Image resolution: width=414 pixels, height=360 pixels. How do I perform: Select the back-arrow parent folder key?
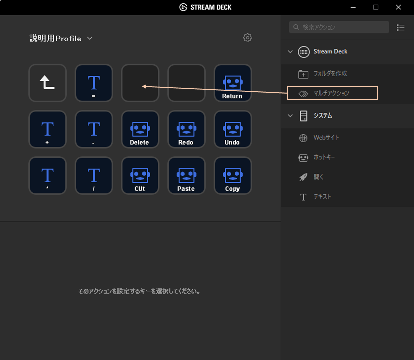tap(48, 83)
